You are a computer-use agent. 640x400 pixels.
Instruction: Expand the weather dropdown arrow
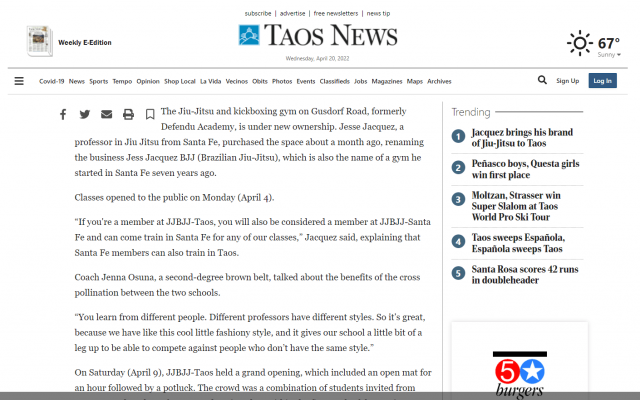618,54
